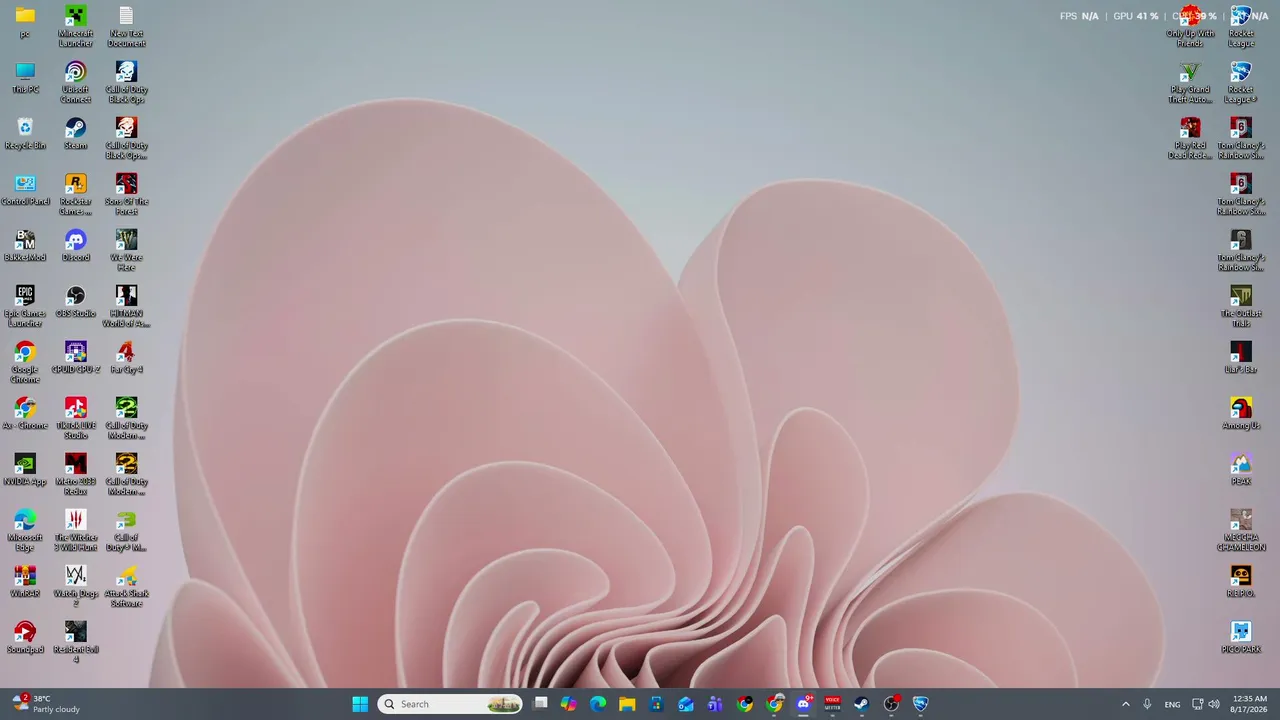The width and height of the screenshot is (1280, 720).
Task: Click the Play Grand Theft Auto shortcut
Action: click(1190, 82)
